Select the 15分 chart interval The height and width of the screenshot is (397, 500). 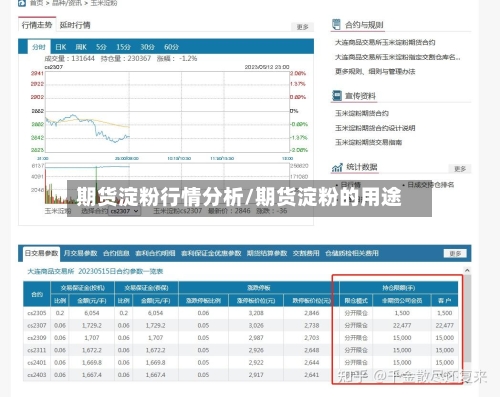point(123,47)
